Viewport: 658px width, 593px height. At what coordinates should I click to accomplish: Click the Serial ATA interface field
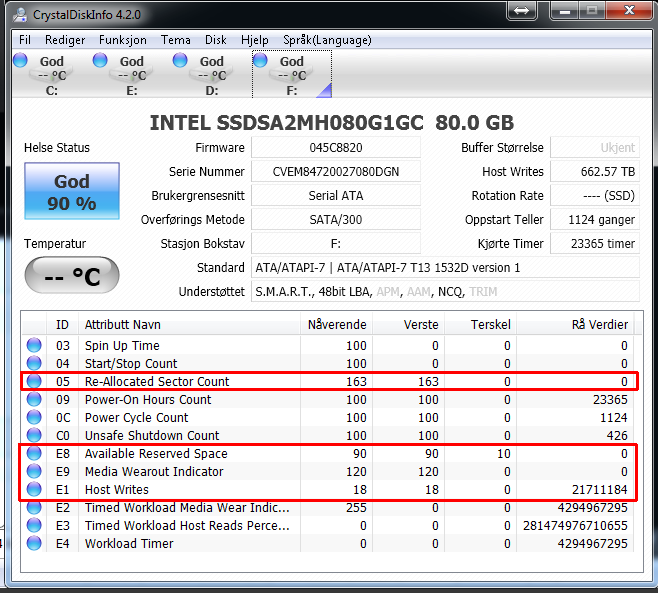pos(336,196)
